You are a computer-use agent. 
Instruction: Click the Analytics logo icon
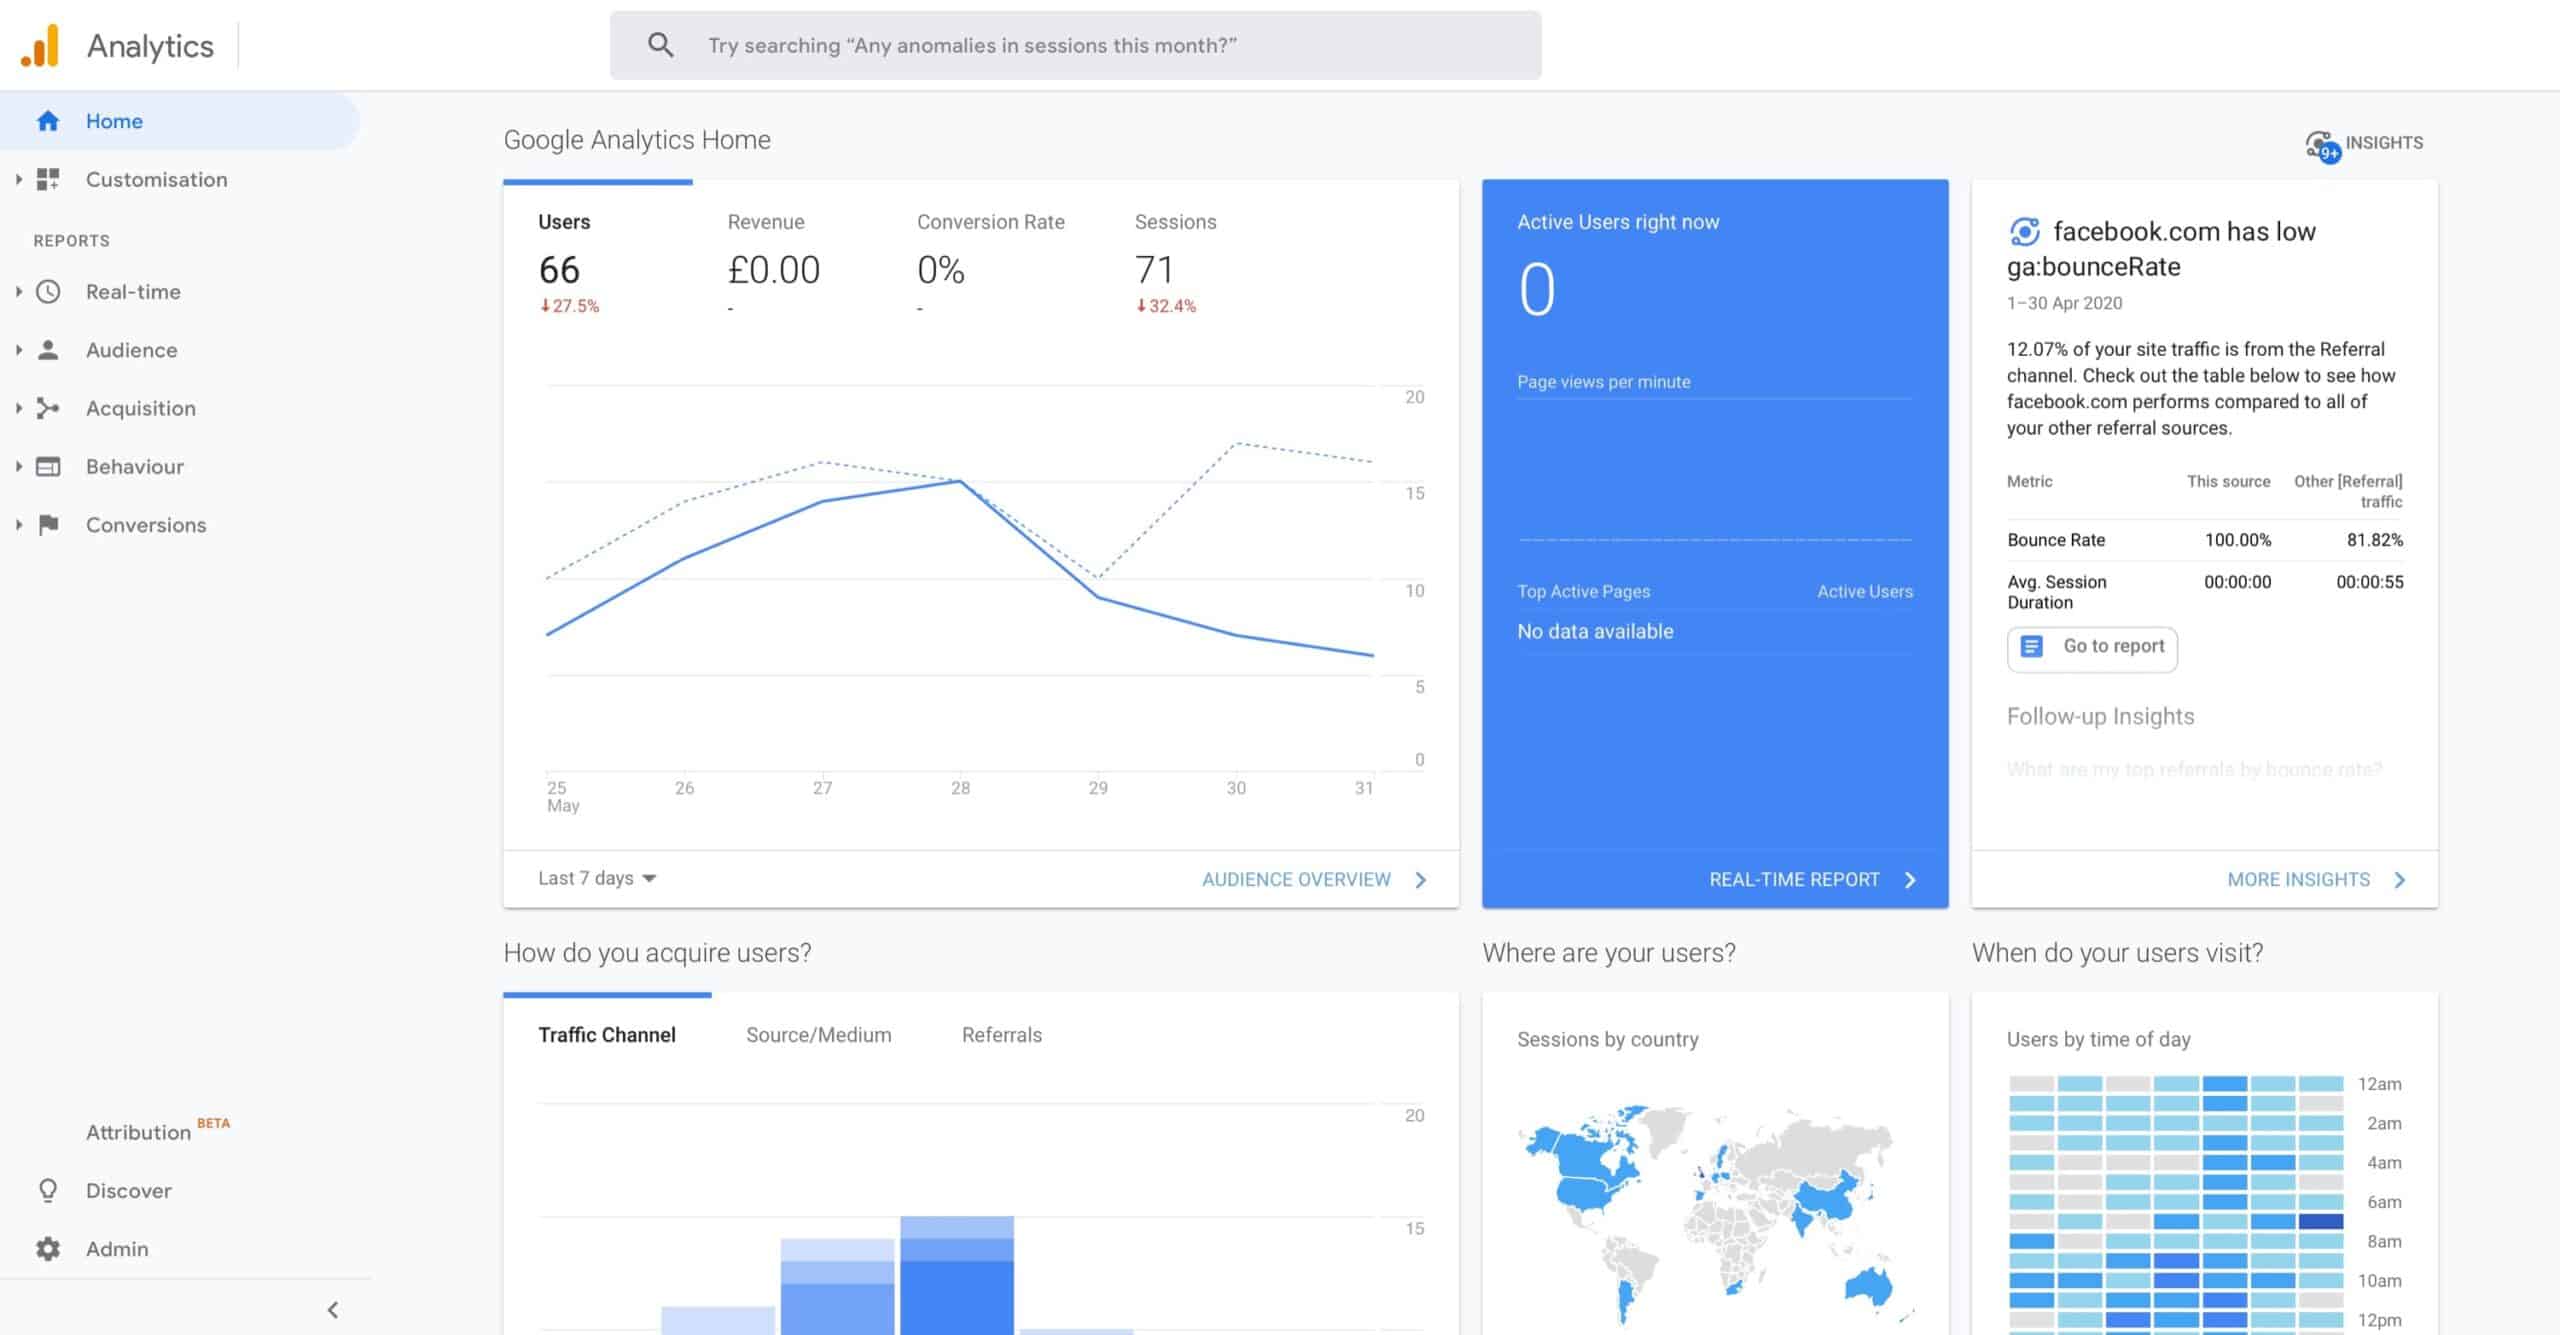pos(41,46)
